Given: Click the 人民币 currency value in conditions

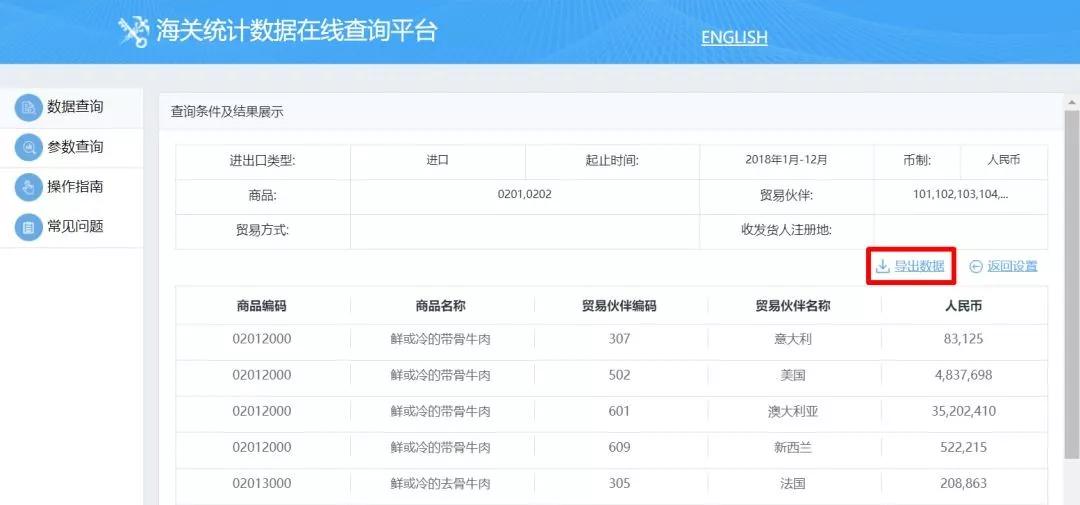Looking at the screenshot, I should [x=1004, y=160].
